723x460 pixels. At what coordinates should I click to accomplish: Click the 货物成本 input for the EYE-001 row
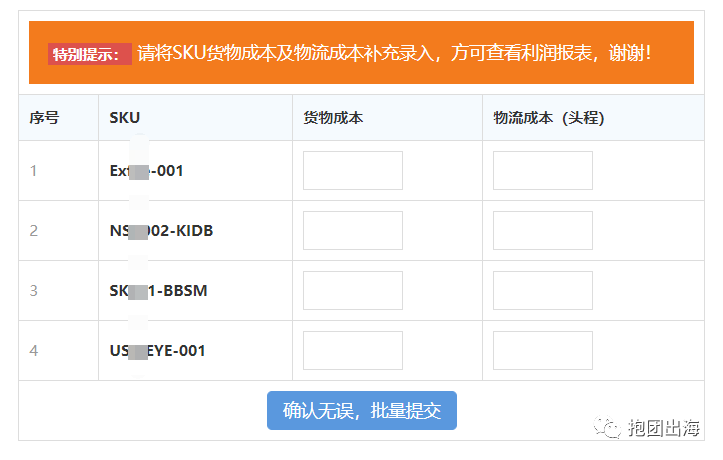pos(352,350)
